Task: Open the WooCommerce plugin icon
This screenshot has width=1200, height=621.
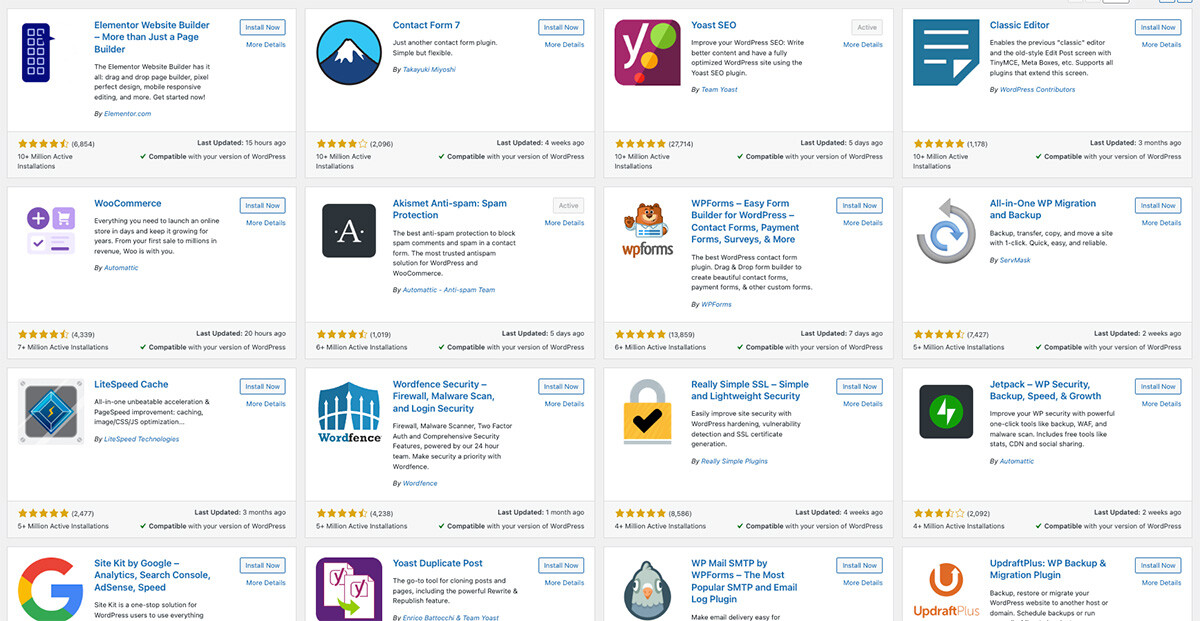Action: click(49, 228)
